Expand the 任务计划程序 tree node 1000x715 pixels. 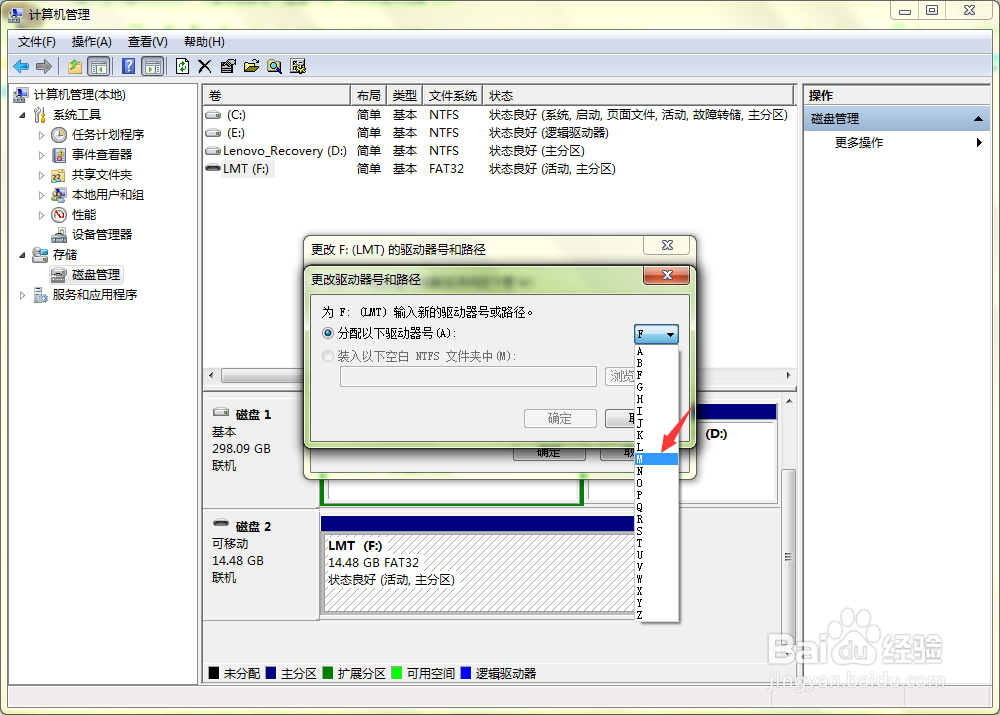click(41, 135)
